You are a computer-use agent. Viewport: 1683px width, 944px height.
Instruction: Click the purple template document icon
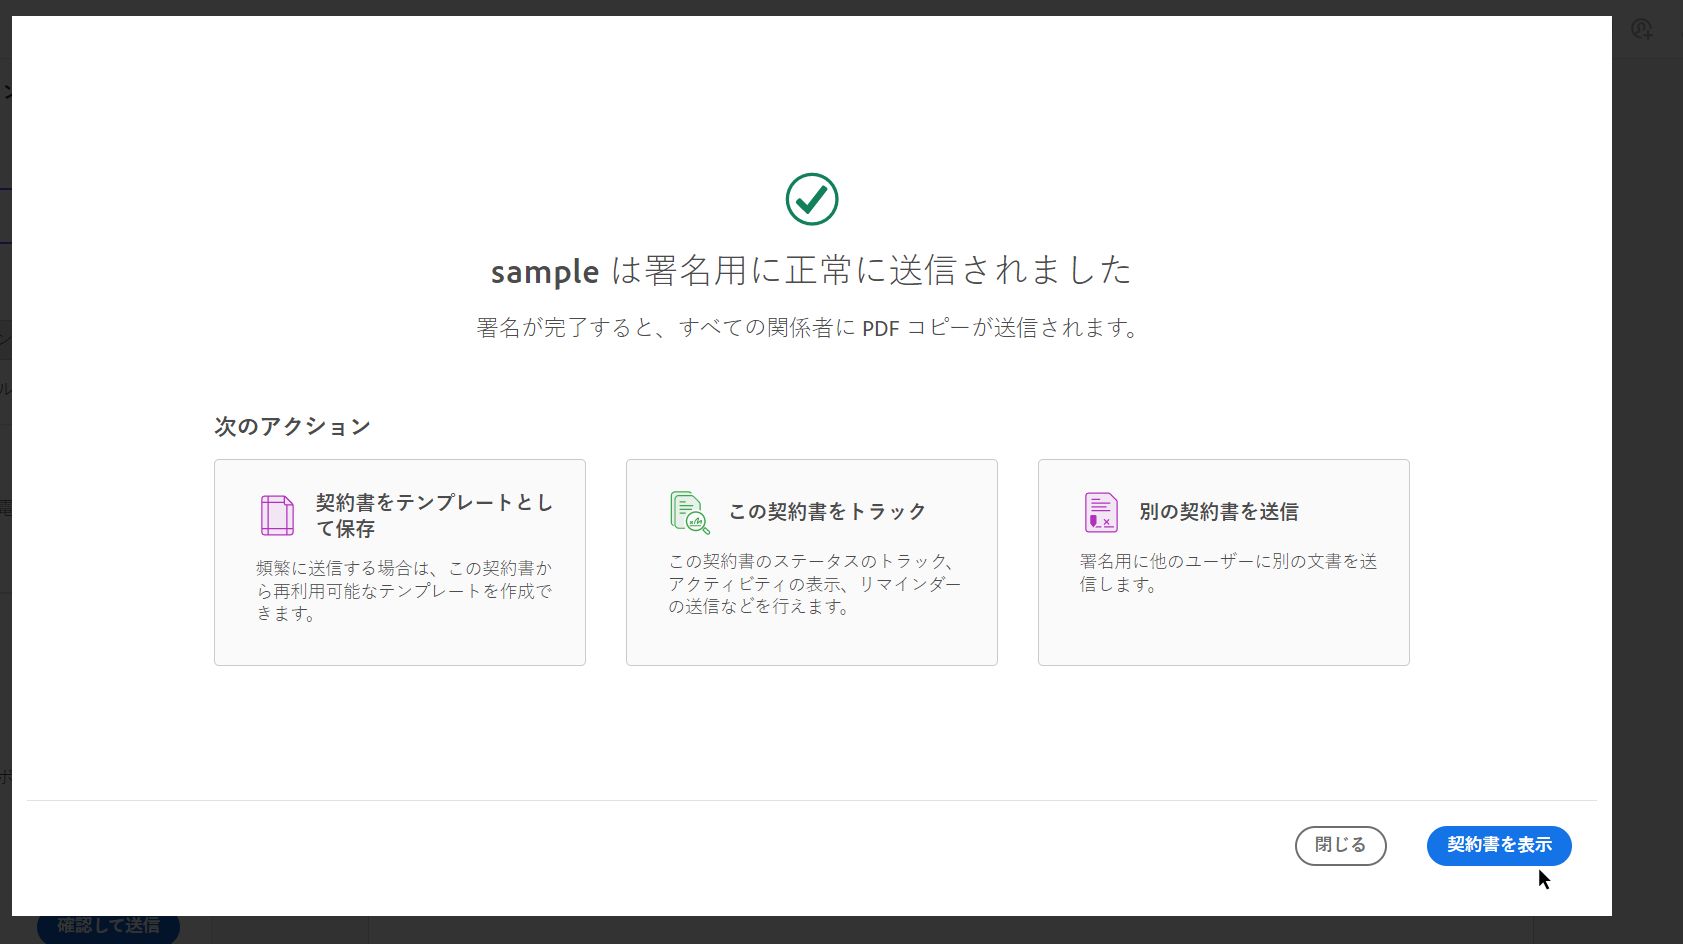tap(276, 514)
